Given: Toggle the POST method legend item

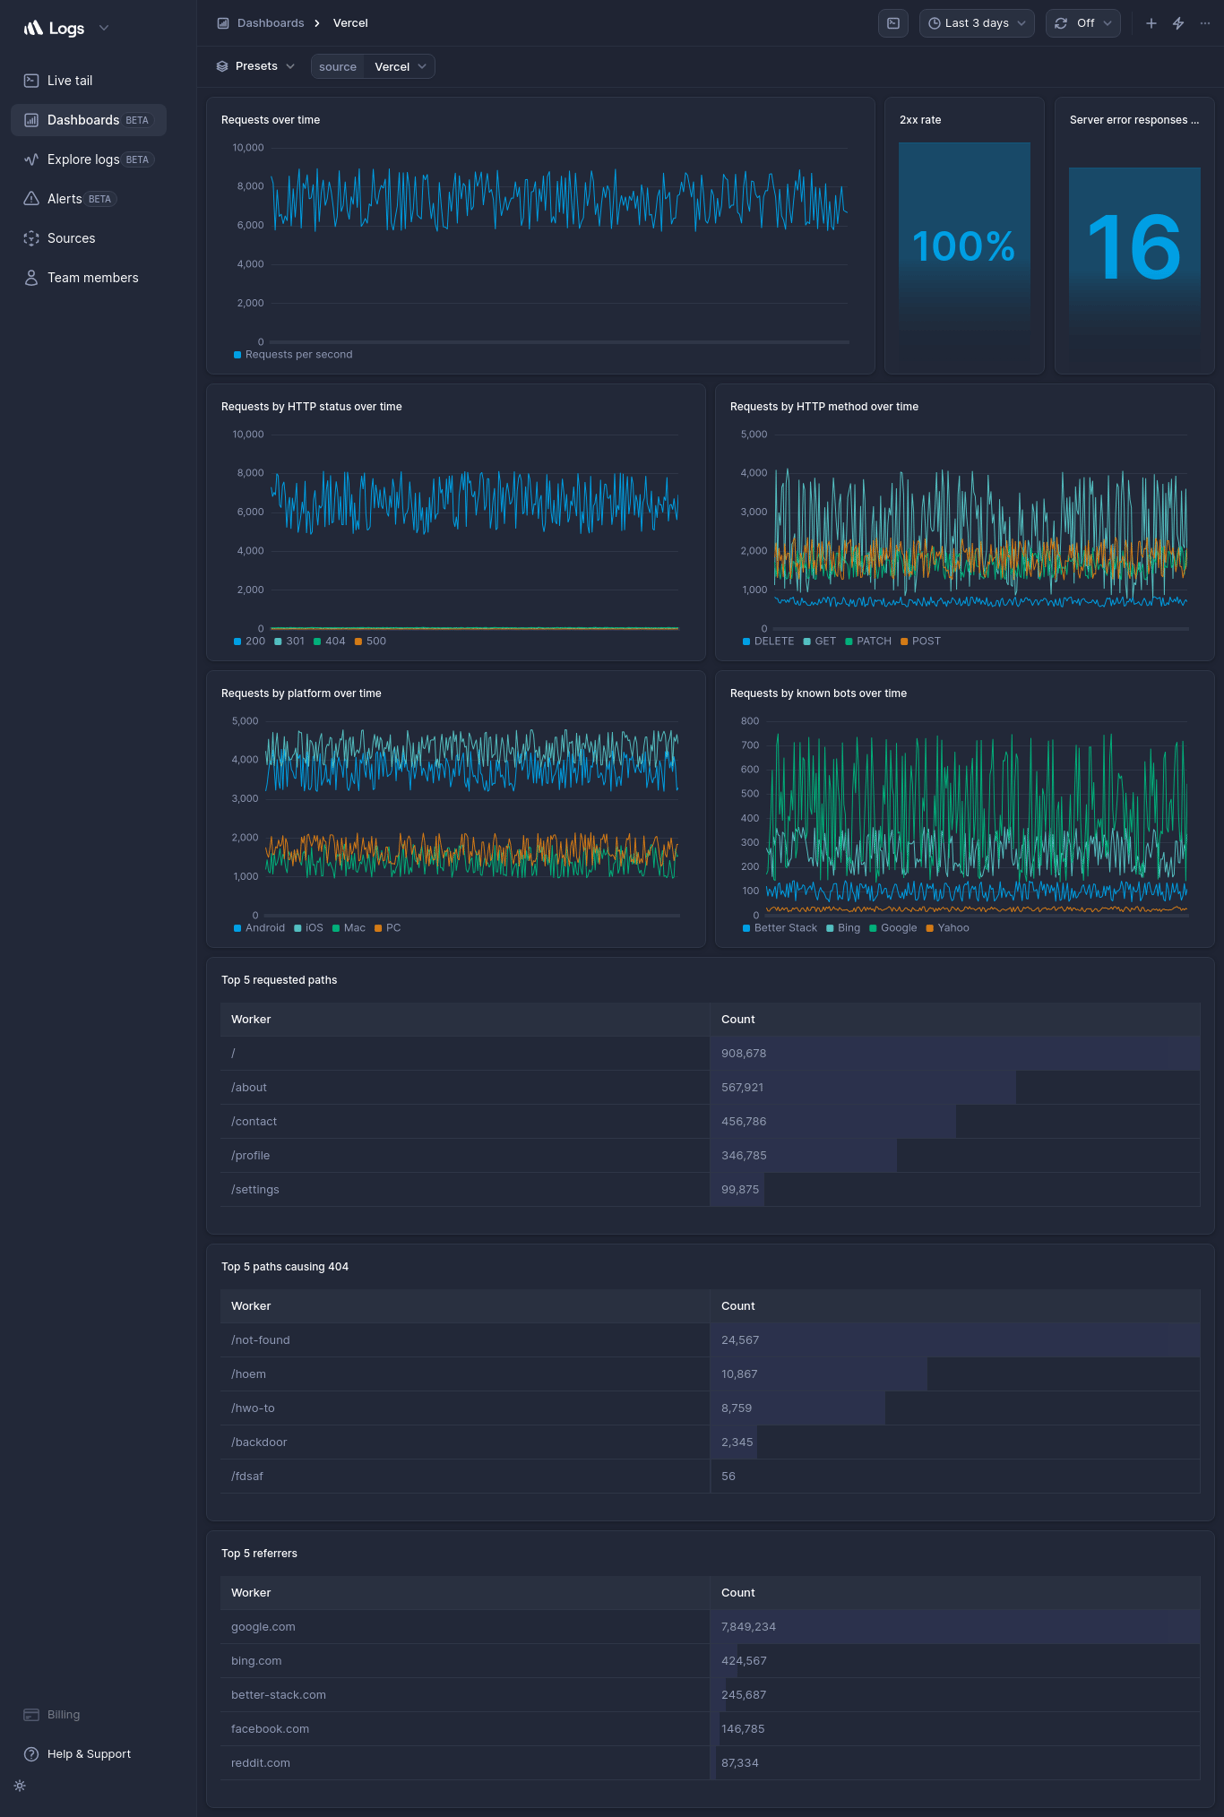Looking at the screenshot, I should tap(921, 641).
